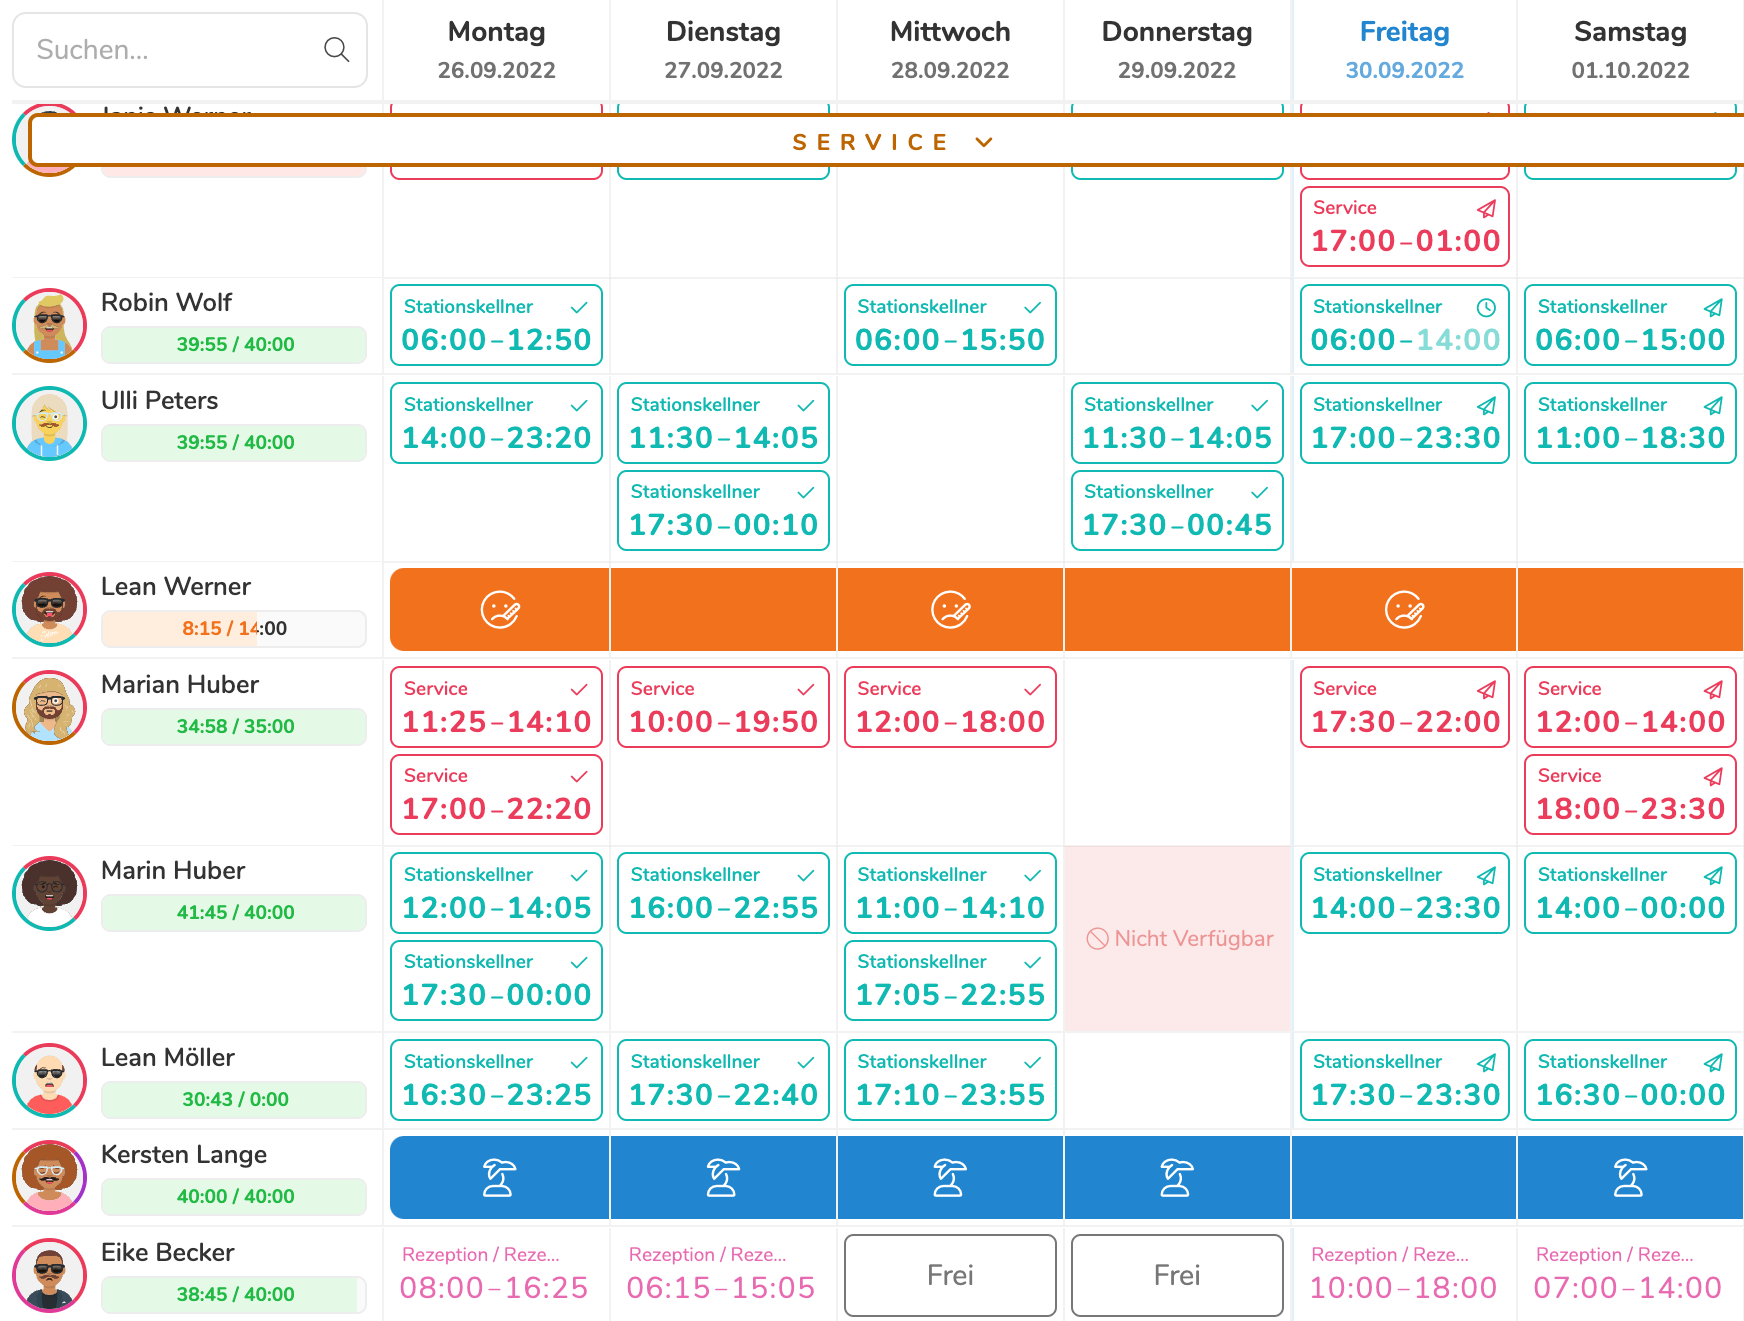Click the sick face icon on Lean Werner's Montag
1744x1321 pixels.
pos(500,609)
